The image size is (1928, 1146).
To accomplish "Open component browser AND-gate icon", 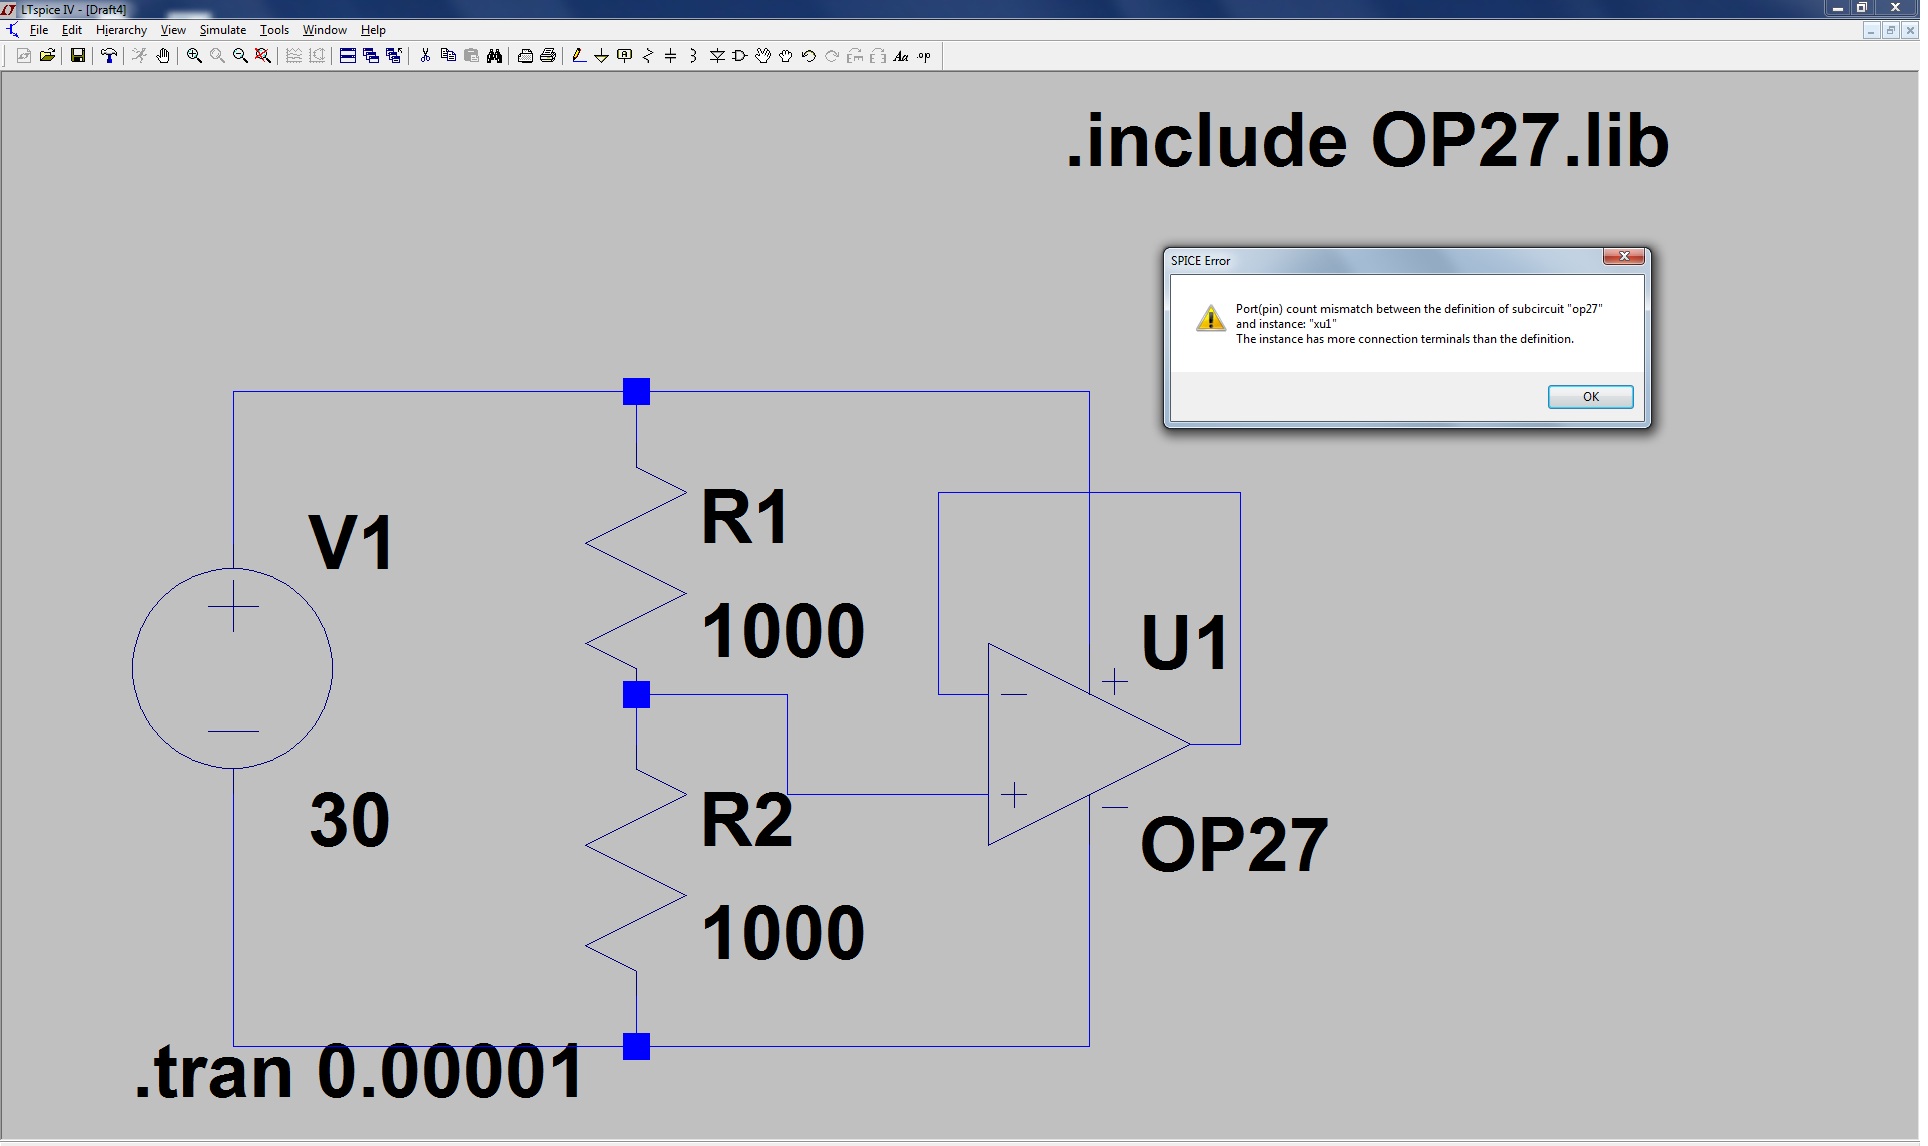I will tap(740, 56).
